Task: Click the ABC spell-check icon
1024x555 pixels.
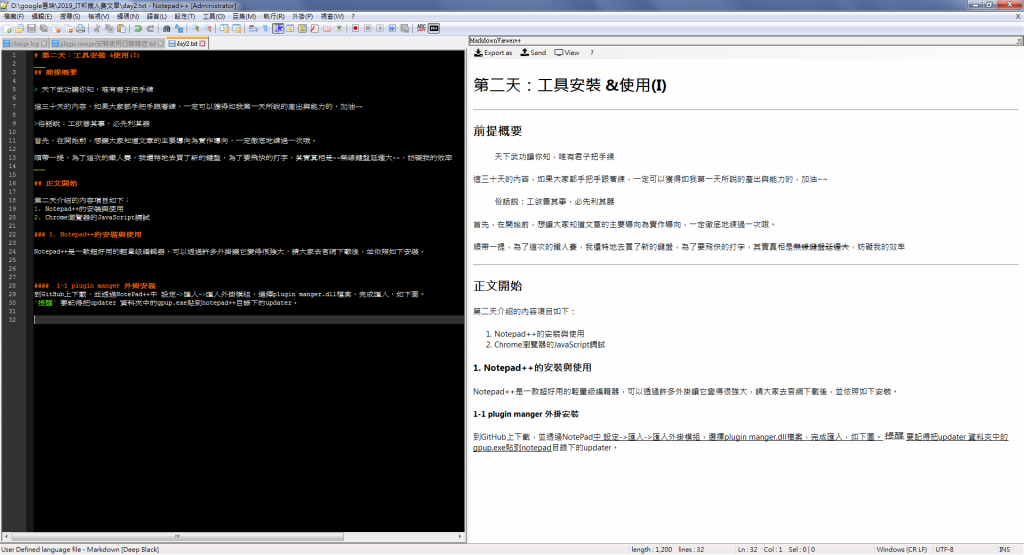Action: pyautogui.click(x=421, y=29)
